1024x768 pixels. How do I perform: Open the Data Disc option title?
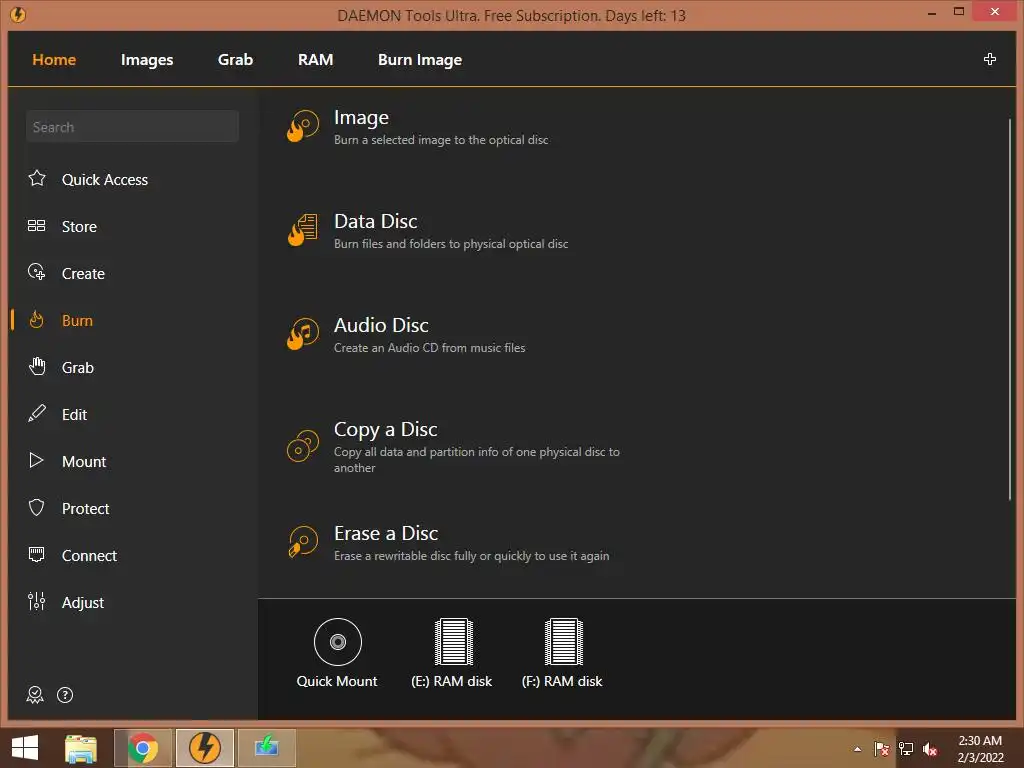376,221
